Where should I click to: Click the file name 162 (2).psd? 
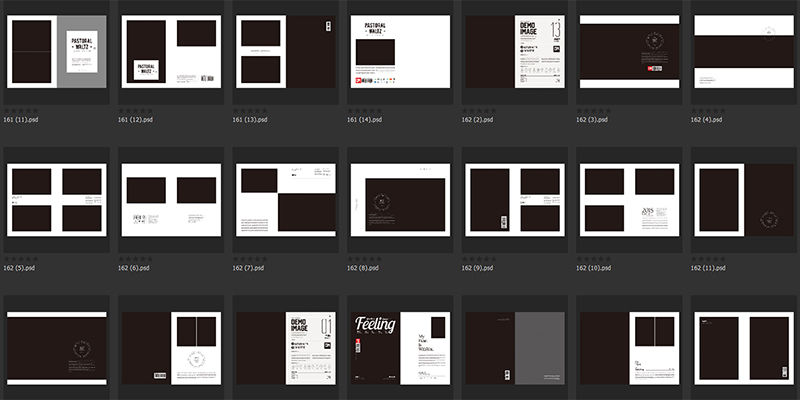[478, 120]
